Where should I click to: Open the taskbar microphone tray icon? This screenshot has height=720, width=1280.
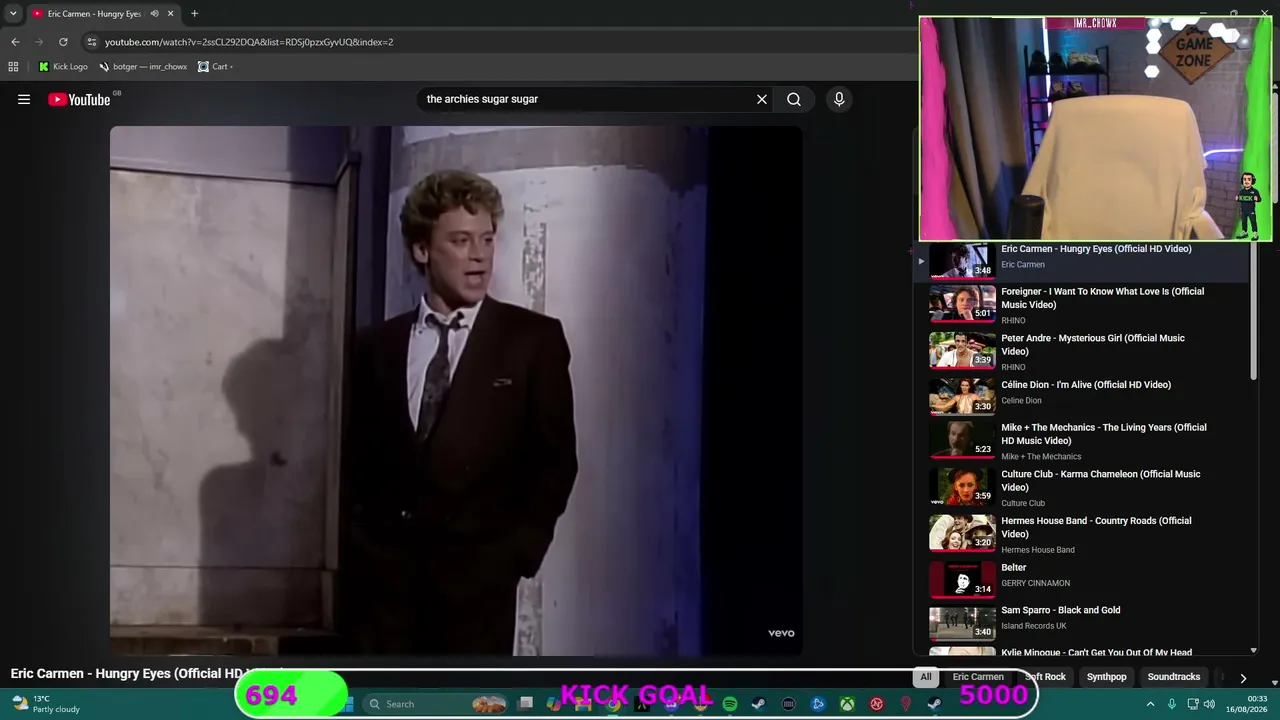(x=1172, y=704)
